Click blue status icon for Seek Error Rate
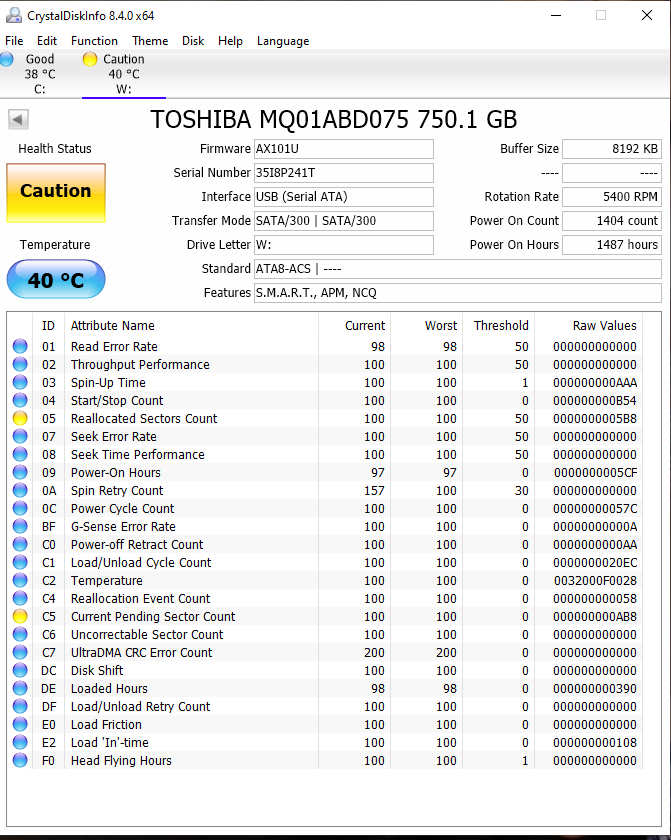 pos(20,436)
